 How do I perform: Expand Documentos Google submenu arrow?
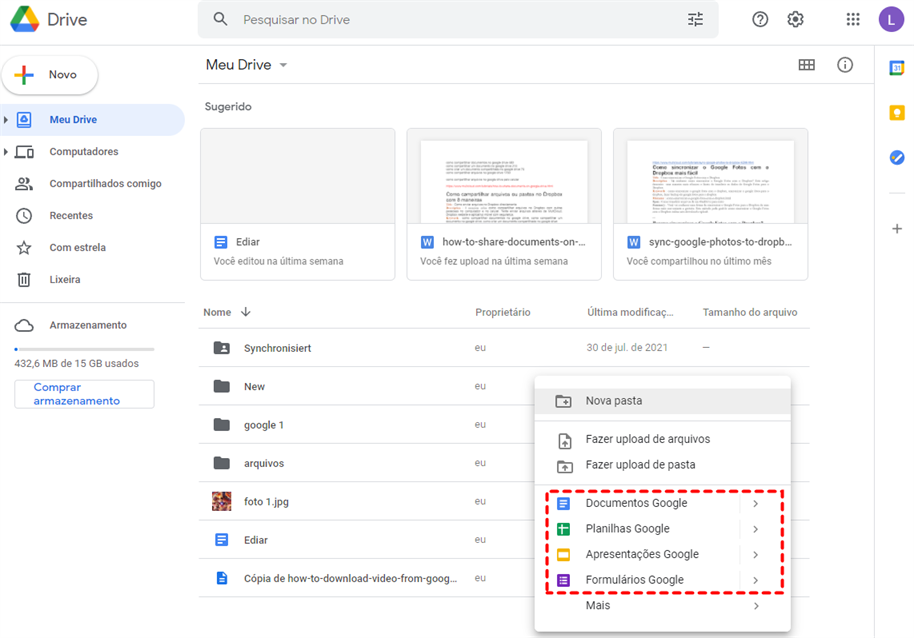pyautogui.click(x=755, y=503)
